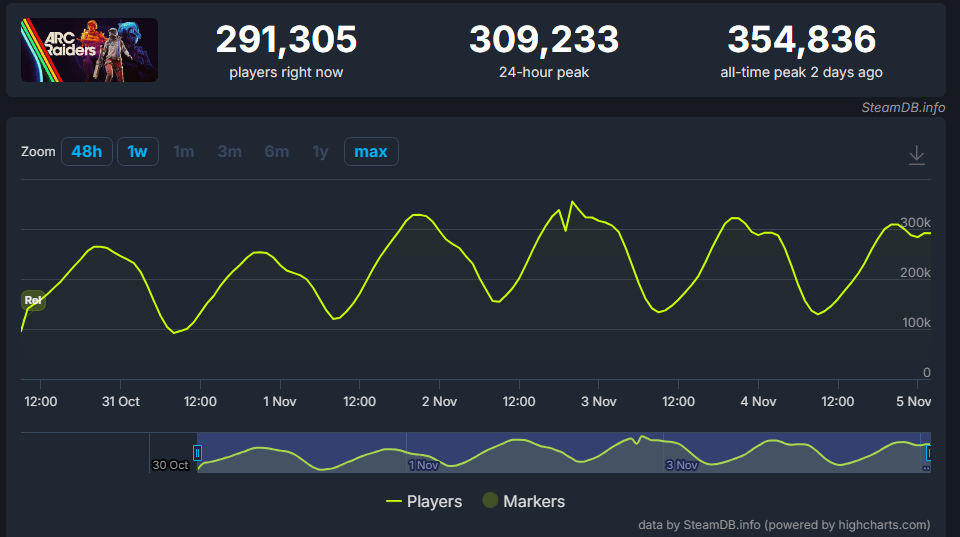Switch zoom to max range
The height and width of the screenshot is (537, 960).
(371, 152)
